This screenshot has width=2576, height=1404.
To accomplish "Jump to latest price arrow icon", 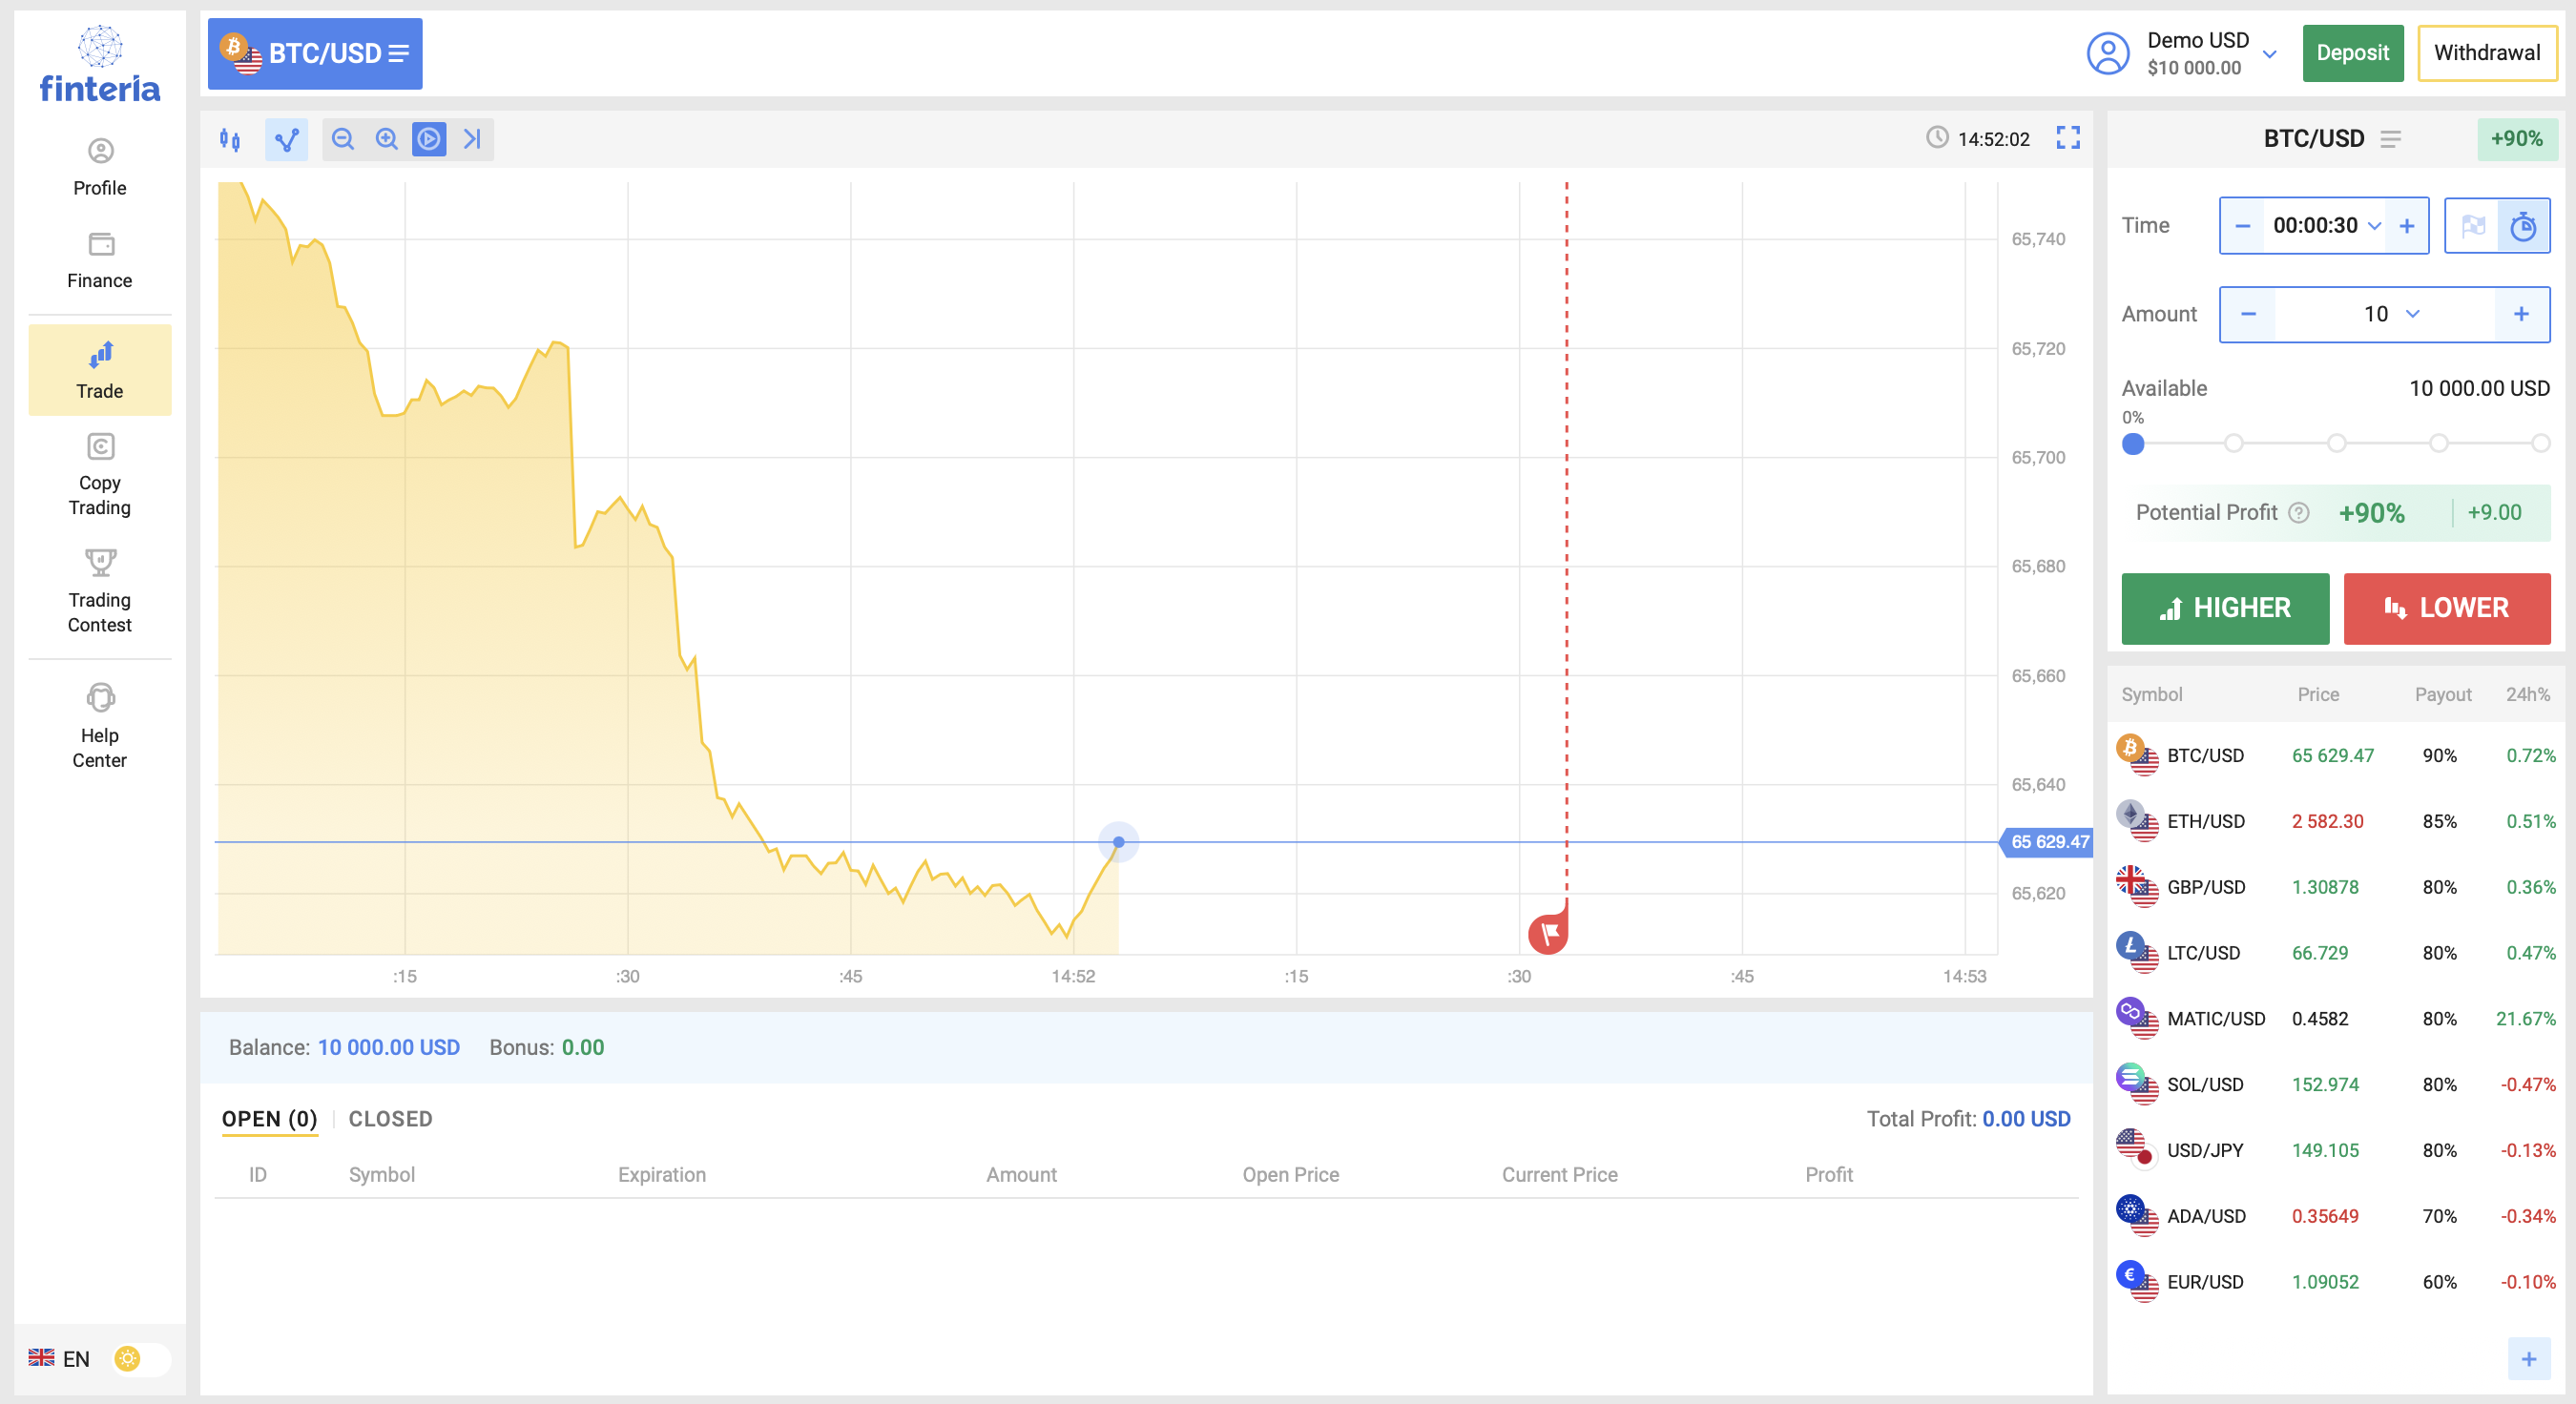I will pos(473,139).
